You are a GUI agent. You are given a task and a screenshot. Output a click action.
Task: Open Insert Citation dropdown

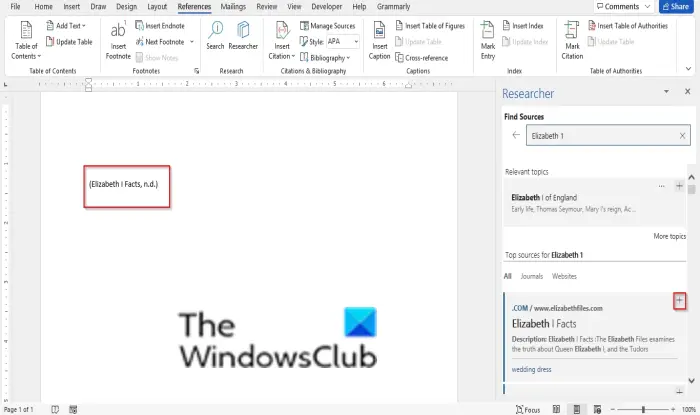(282, 41)
